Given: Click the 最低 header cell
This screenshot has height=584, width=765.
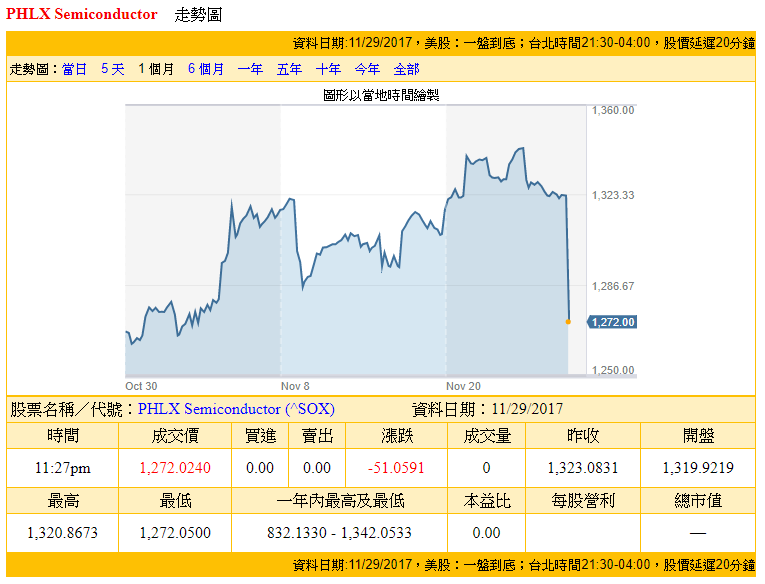Looking at the screenshot, I should [x=175, y=501].
